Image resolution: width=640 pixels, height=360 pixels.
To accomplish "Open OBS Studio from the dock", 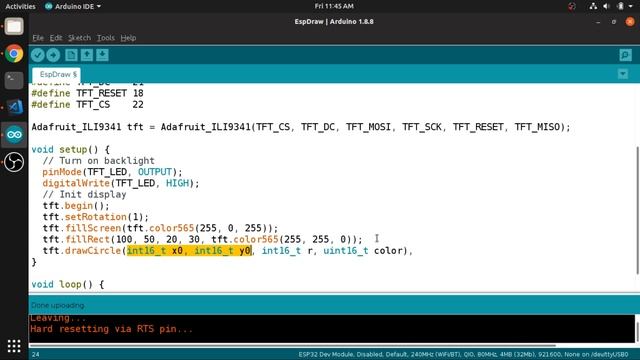I will click(14, 162).
